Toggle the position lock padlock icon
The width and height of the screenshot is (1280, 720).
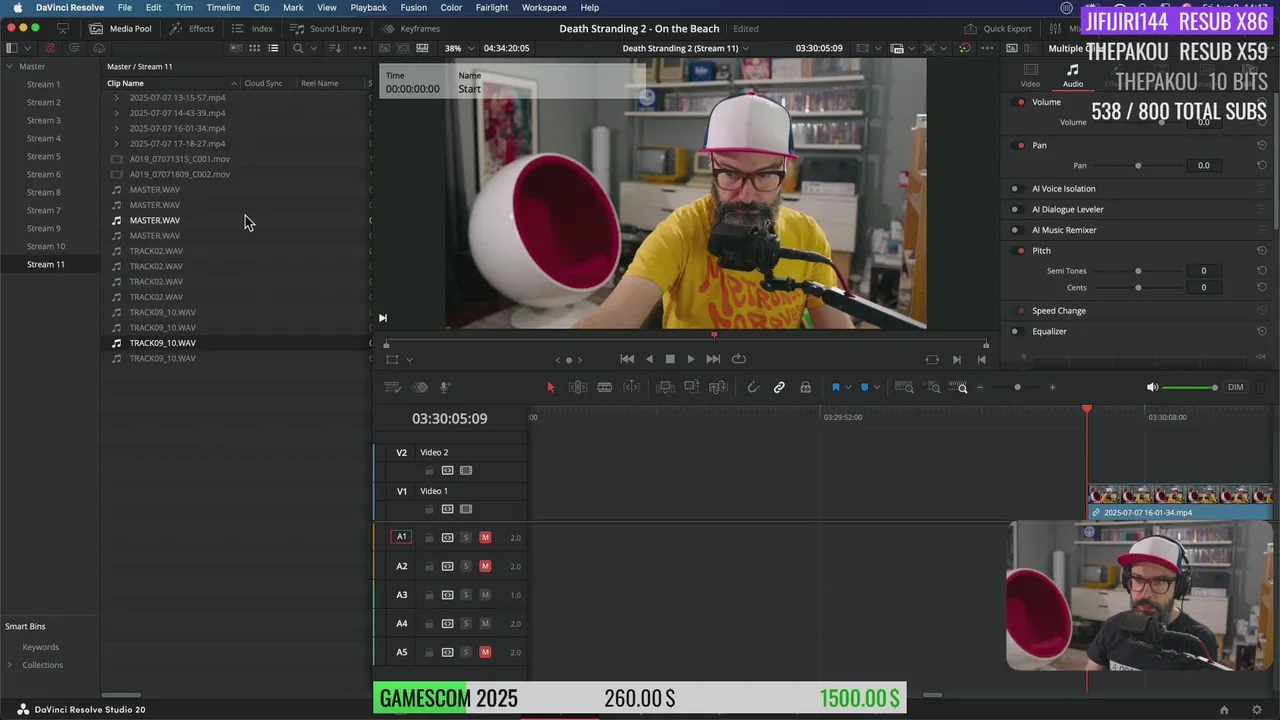(805, 387)
